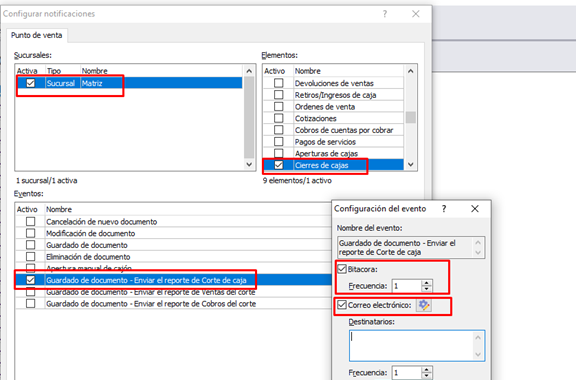576x380 pixels.
Task: Click scroll up arrow in Destinatarios box
Action: coord(478,337)
